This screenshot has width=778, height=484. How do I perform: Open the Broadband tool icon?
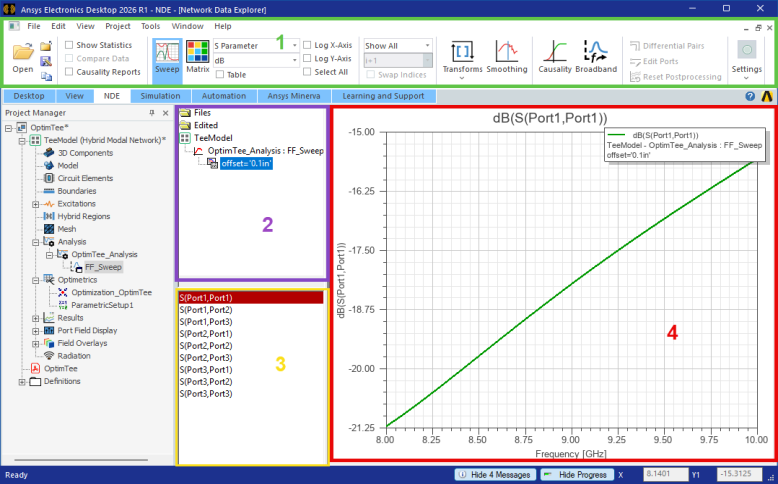click(596, 57)
